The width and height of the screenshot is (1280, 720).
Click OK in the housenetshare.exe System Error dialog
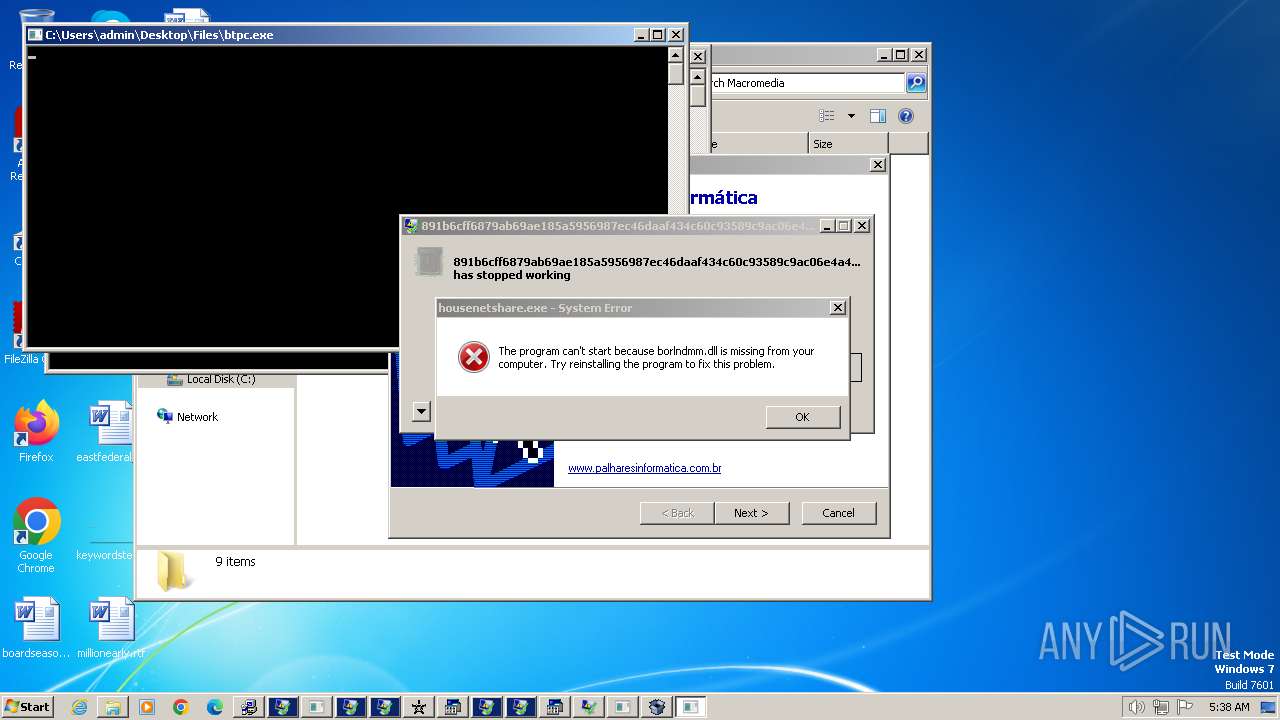(803, 417)
